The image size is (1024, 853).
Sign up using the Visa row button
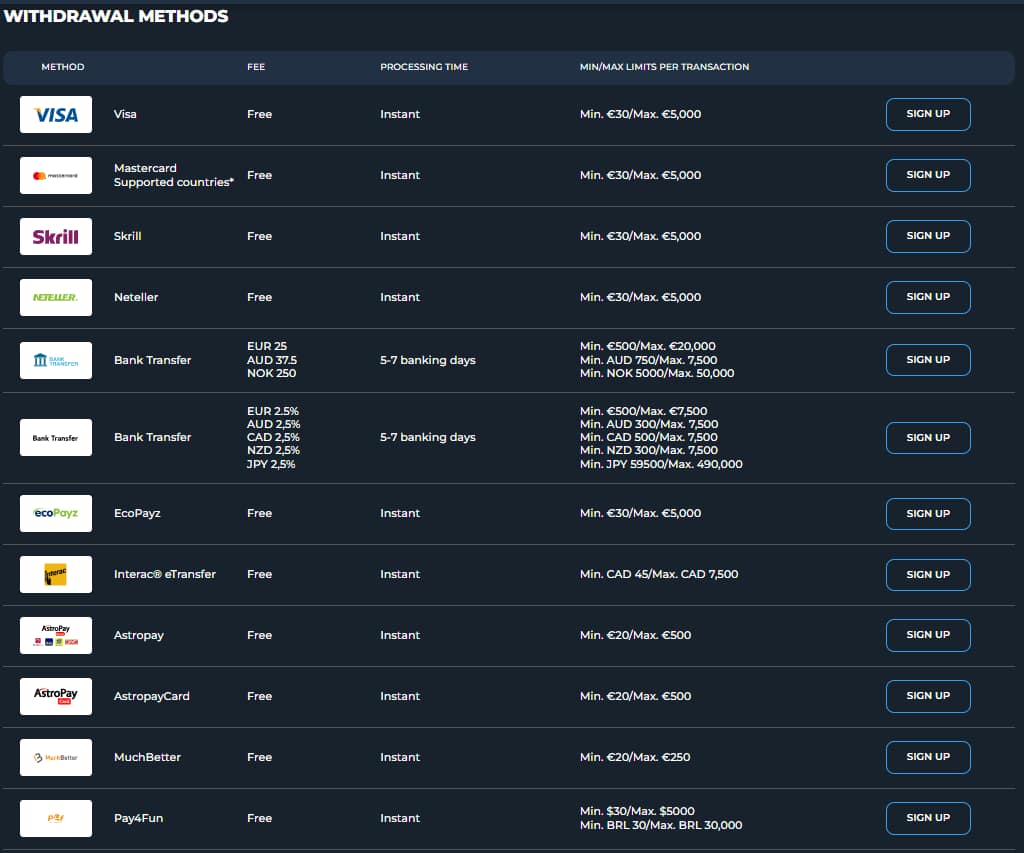point(928,114)
